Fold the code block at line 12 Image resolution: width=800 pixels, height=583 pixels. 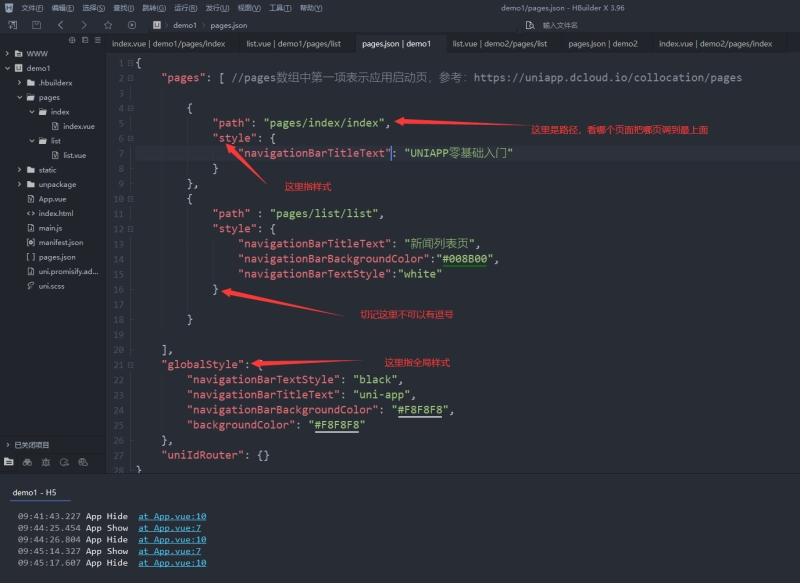tap(130, 229)
